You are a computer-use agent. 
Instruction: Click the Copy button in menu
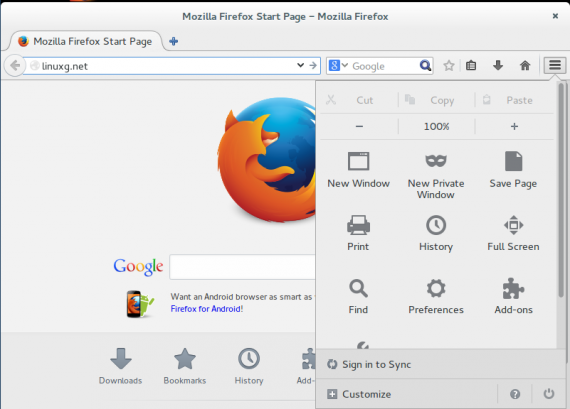[436, 100]
